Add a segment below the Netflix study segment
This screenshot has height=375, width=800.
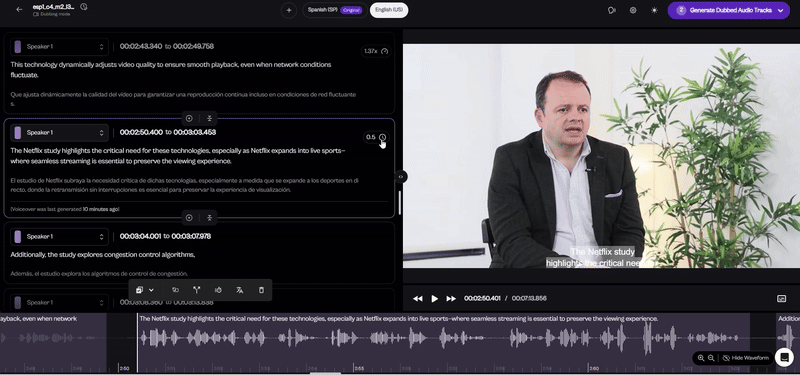189,218
